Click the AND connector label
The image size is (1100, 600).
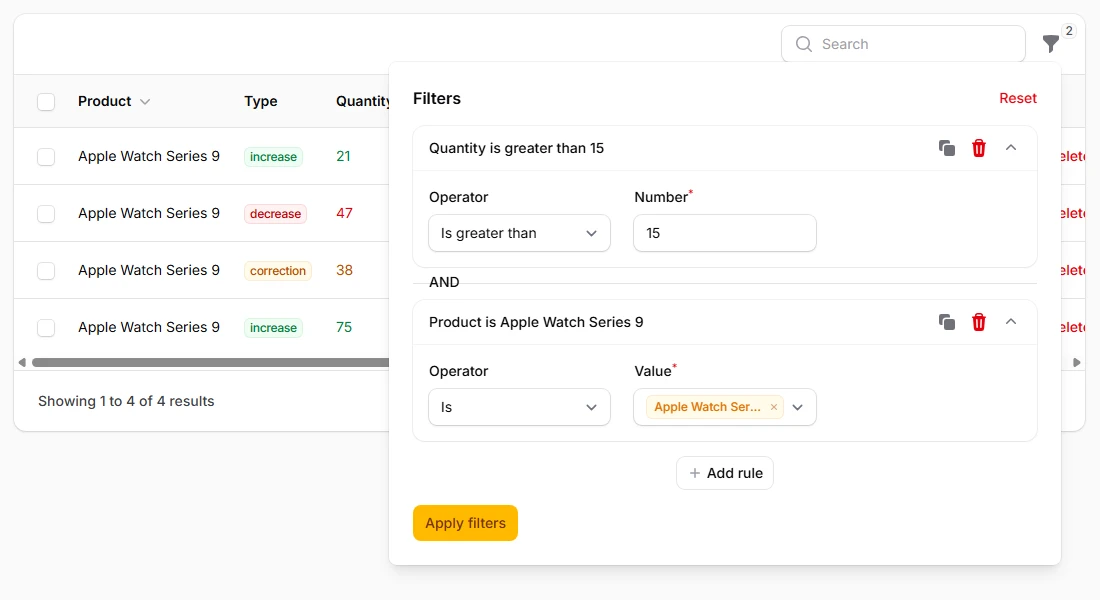point(444,282)
